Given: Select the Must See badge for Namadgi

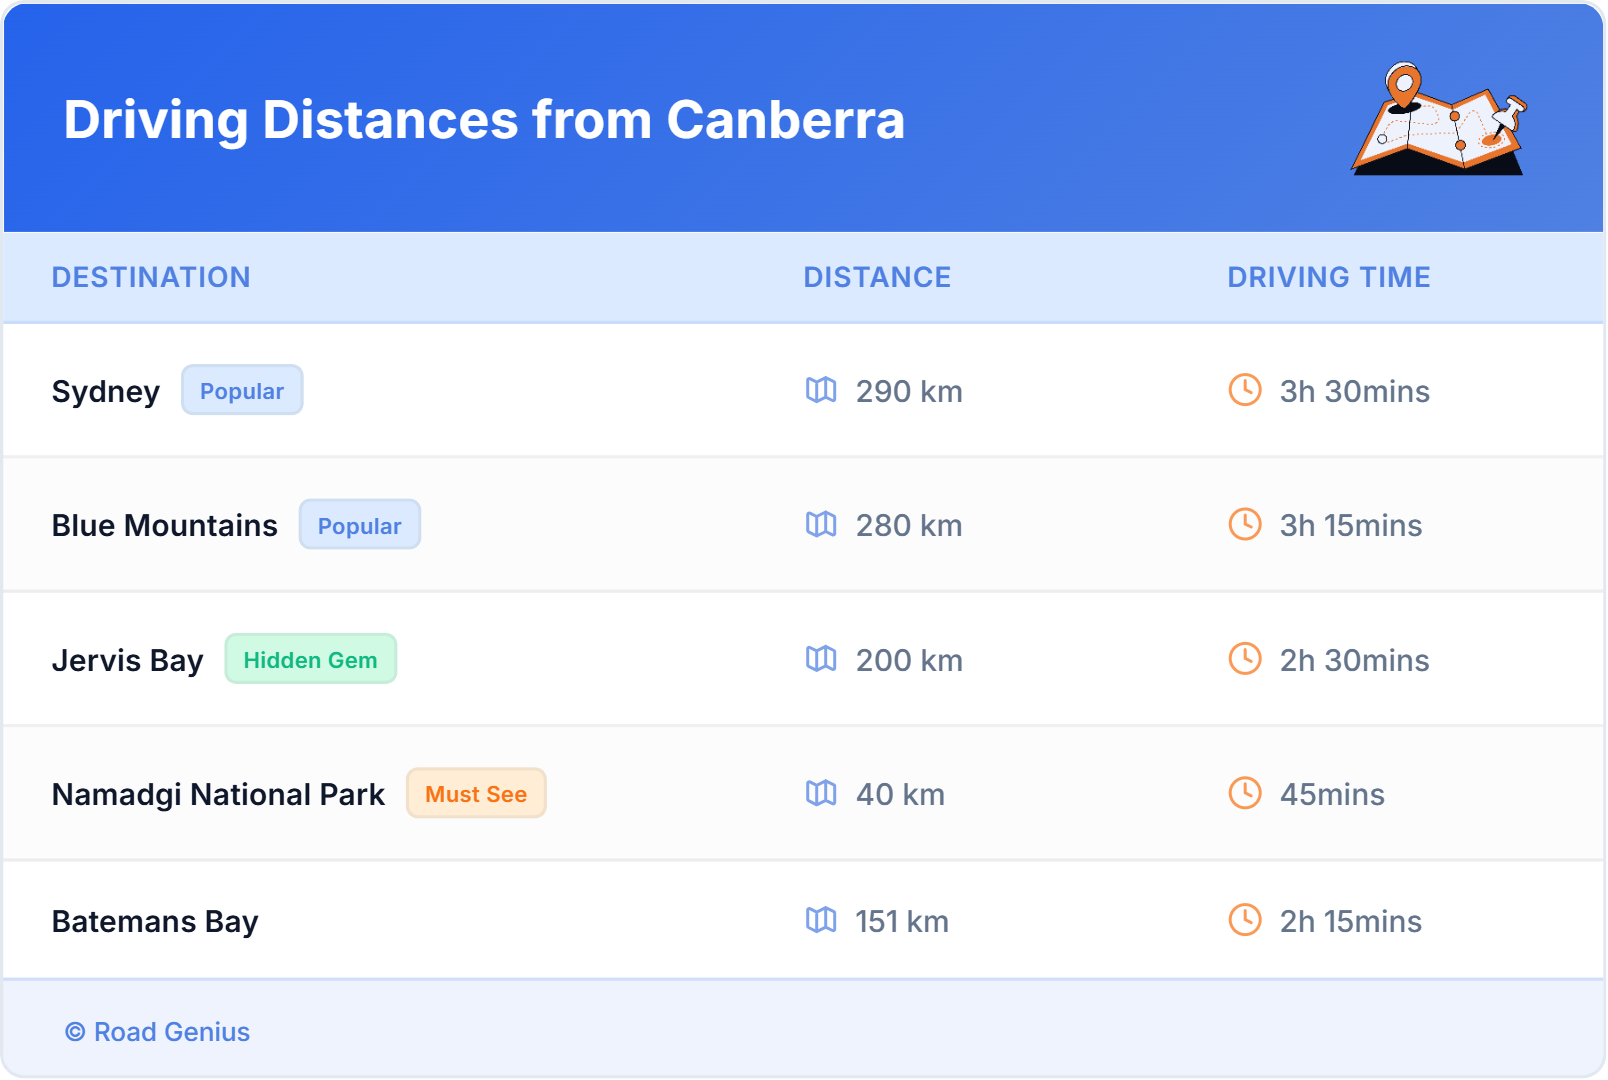Looking at the screenshot, I should click(476, 793).
